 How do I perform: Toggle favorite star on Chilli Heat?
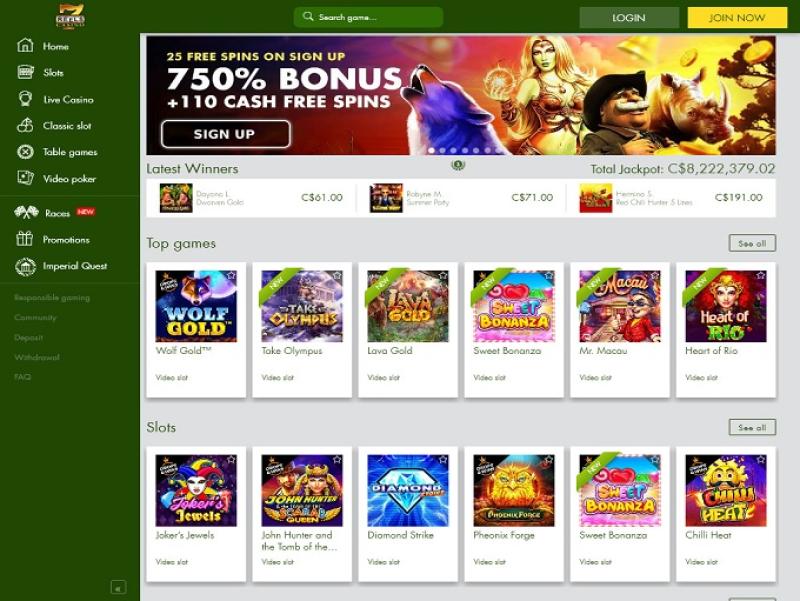coord(760,460)
